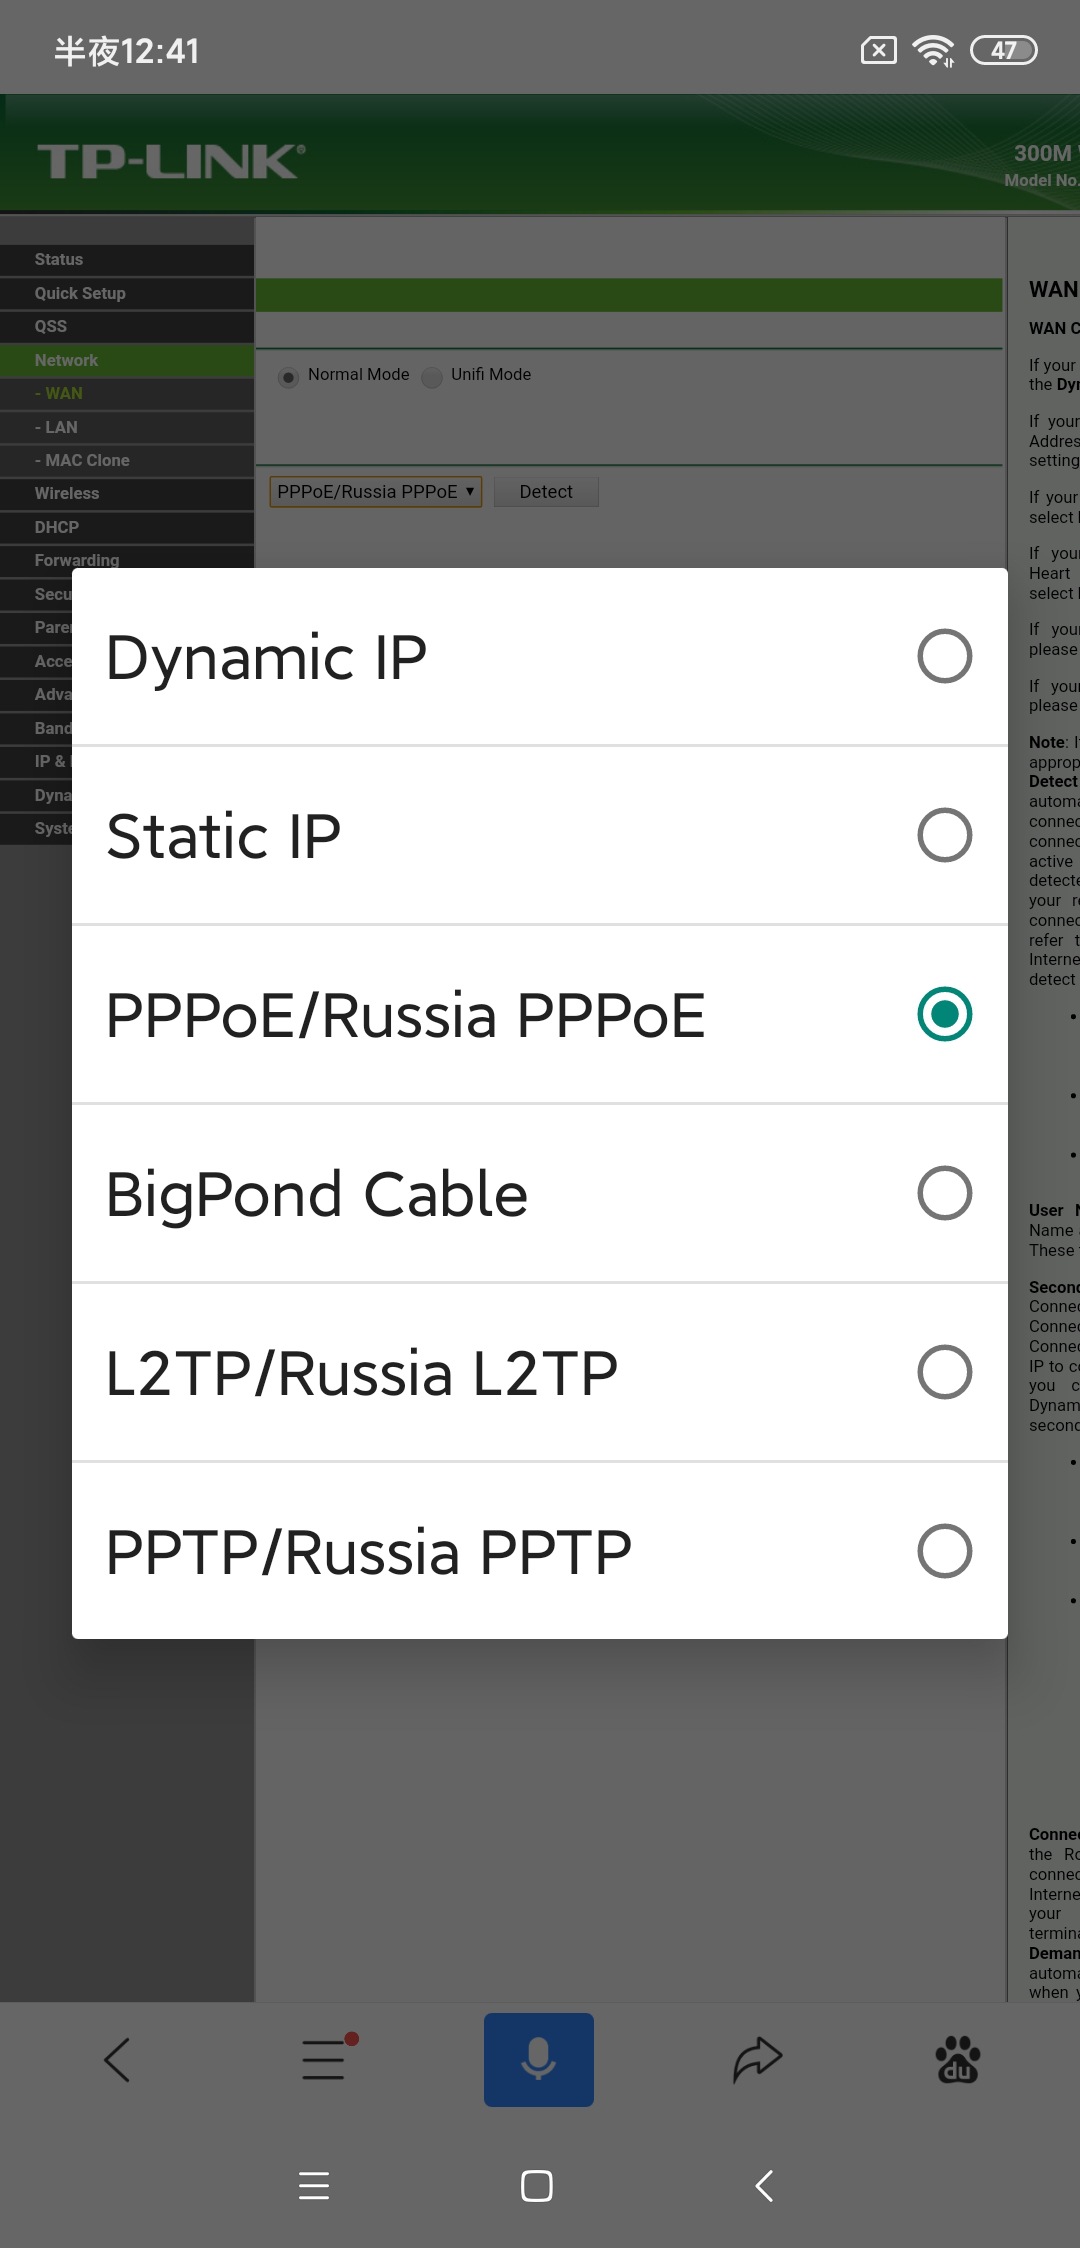This screenshot has height=2248, width=1080.
Task: Tap the blue microphone voice search button
Action: point(539,2060)
